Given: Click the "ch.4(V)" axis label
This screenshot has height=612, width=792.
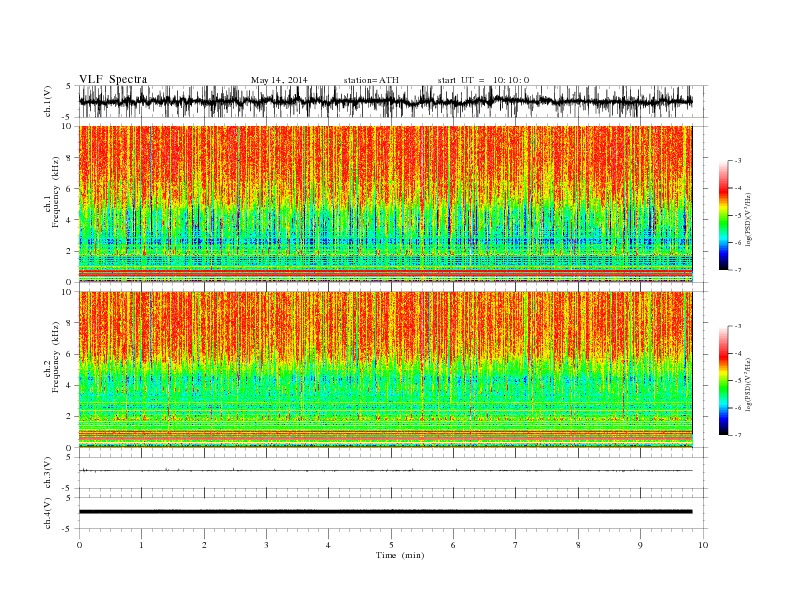Looking at the screenshot, I should pyautogui.click(x=48, y=513).
